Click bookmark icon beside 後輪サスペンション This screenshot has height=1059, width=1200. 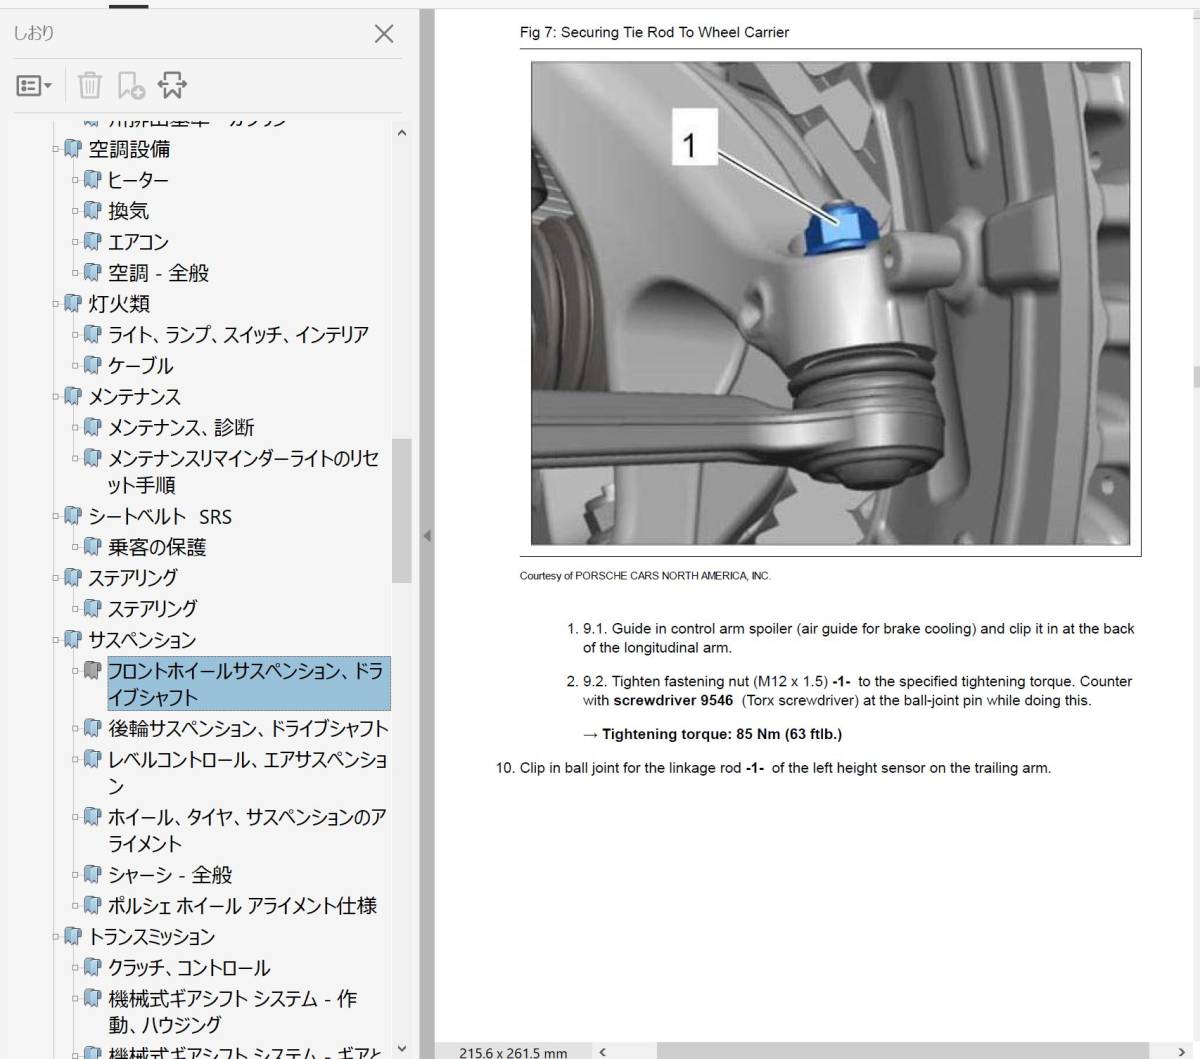(x=93, y=728)
